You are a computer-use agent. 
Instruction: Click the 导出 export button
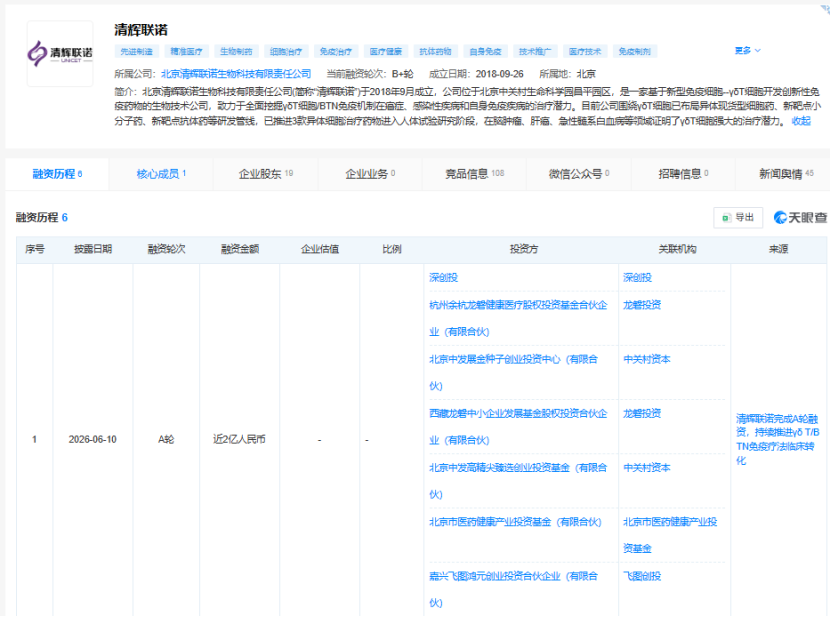coord(738,217)
